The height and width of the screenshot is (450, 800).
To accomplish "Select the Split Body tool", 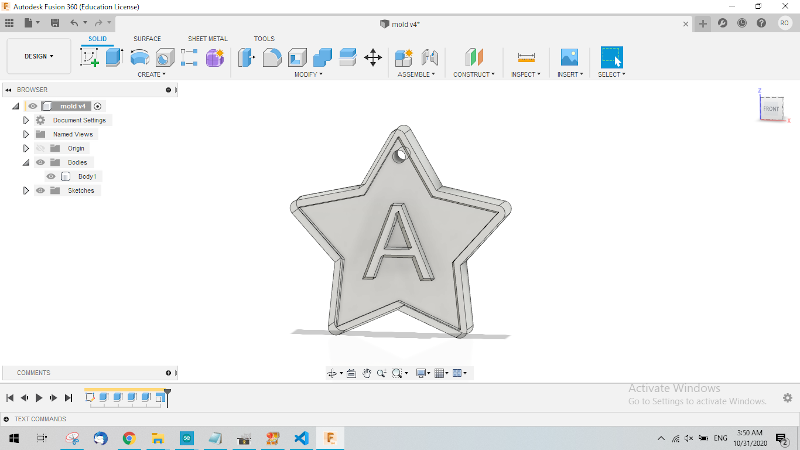I will [347, 57].
